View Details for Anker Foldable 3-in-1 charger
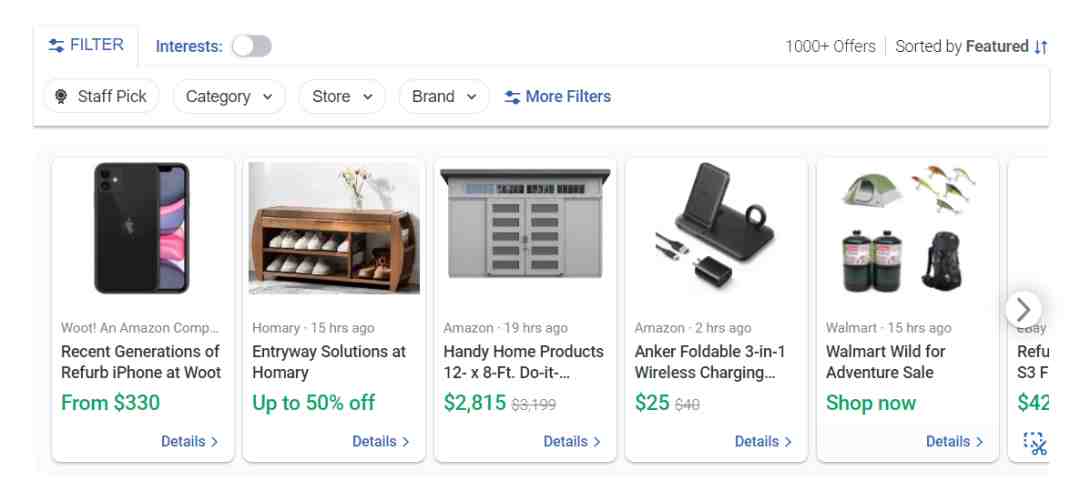 (763, 442)
